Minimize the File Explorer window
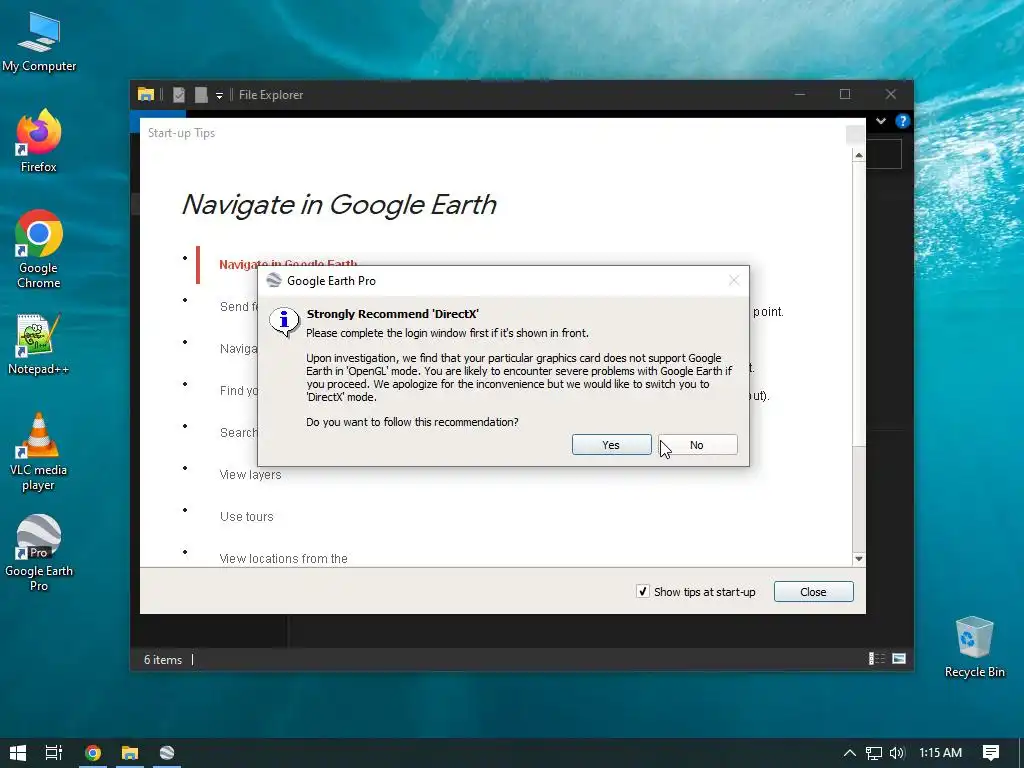 click(800, 95)
